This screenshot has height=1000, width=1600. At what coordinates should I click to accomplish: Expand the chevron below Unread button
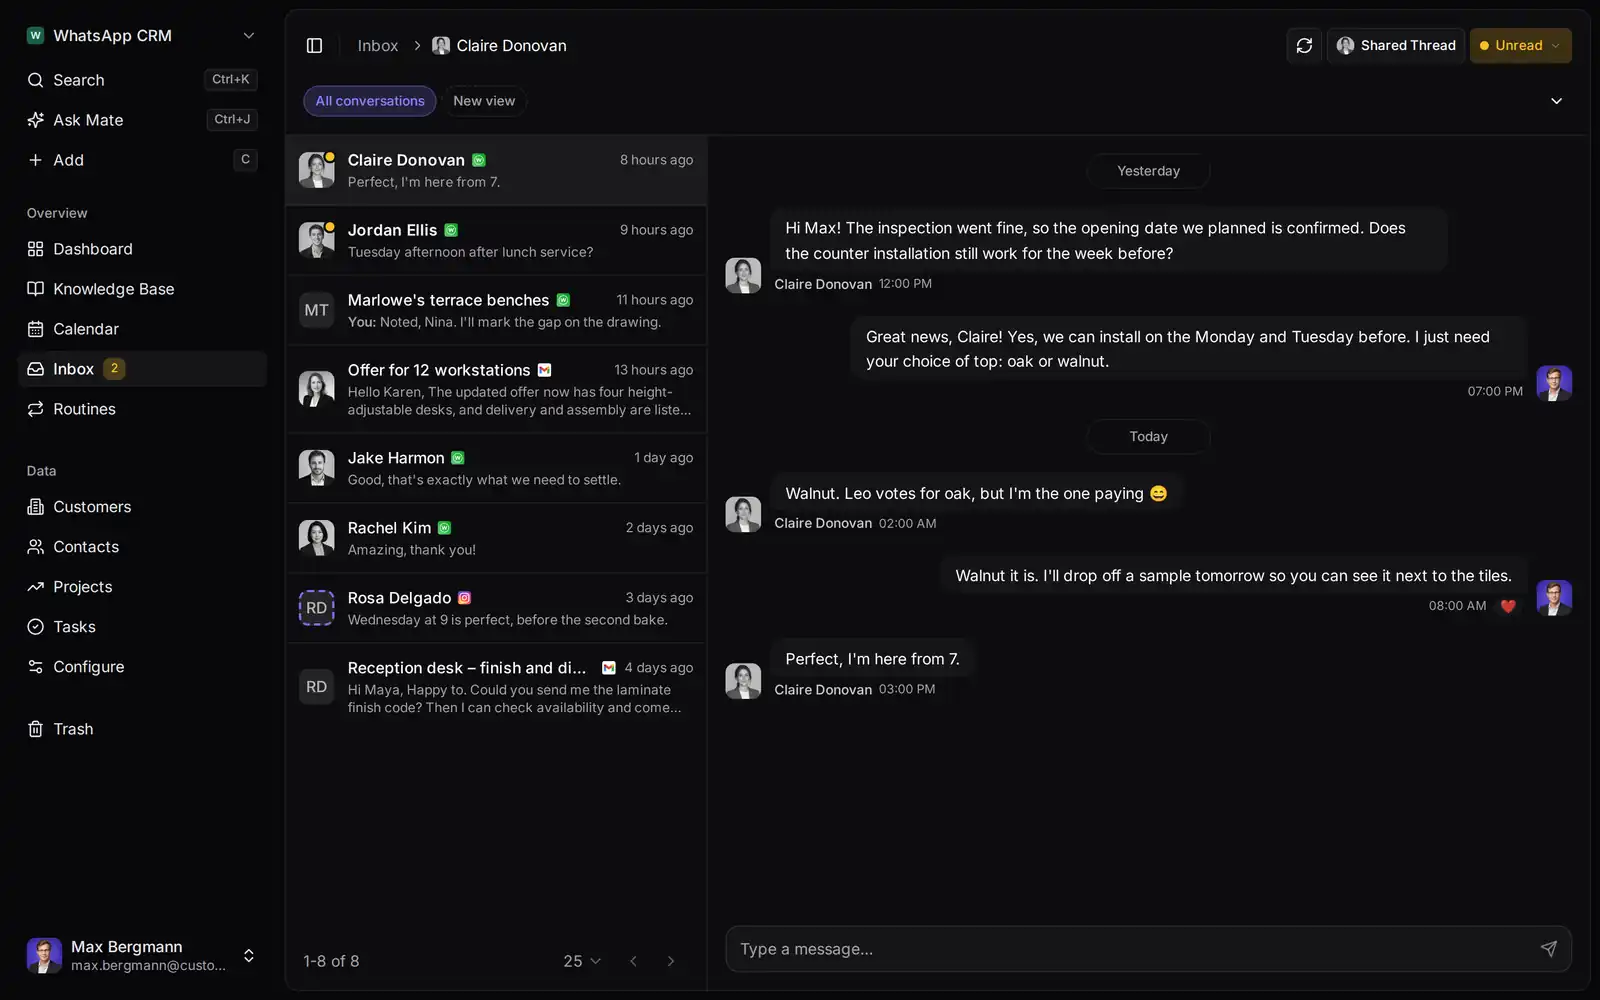[1556, 101]
